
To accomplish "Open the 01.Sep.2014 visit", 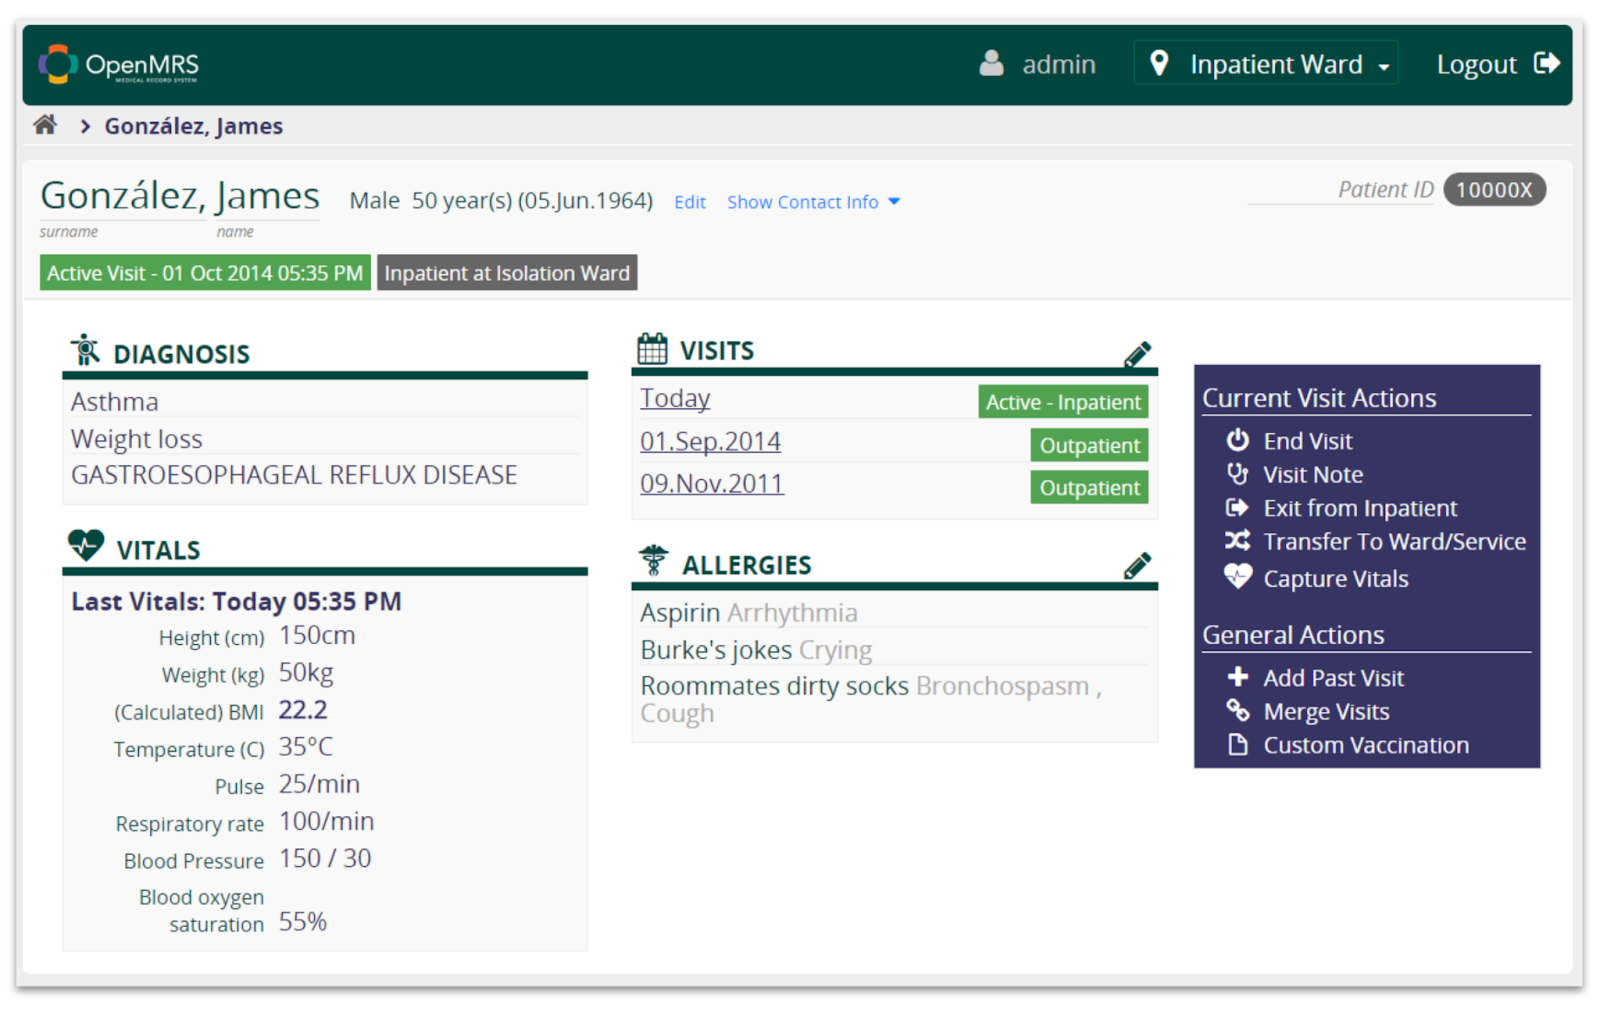I will click(x=710, y=441).
